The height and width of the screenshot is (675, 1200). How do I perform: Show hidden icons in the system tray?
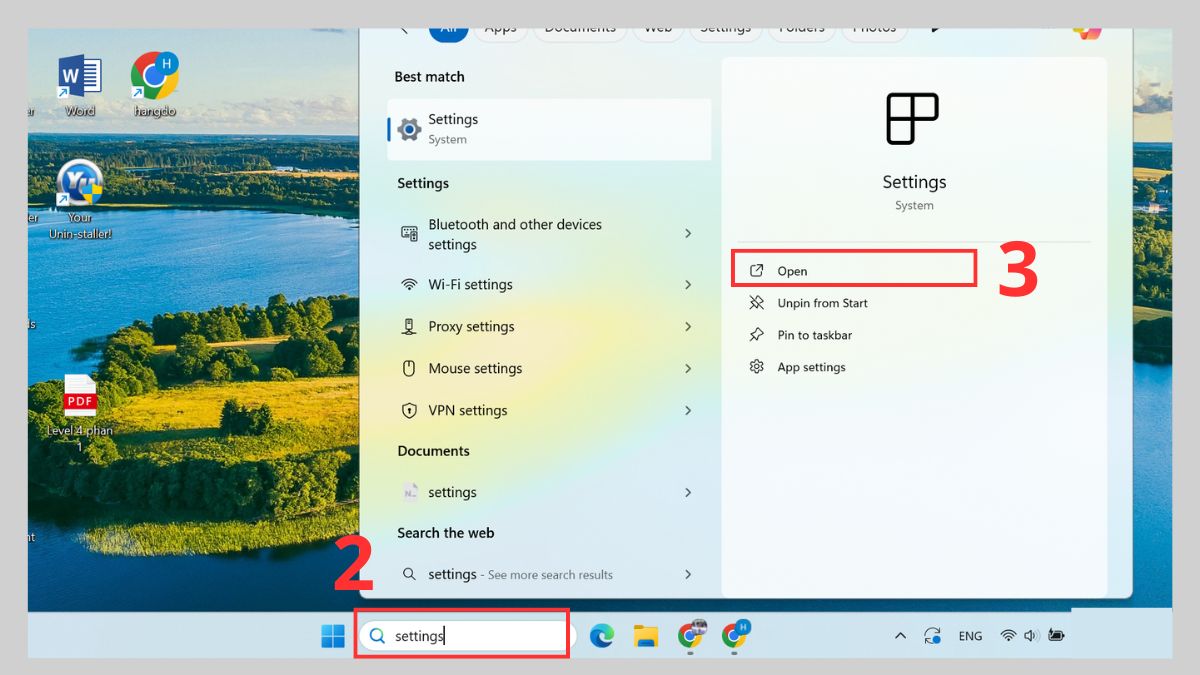(x=899, y=635)
